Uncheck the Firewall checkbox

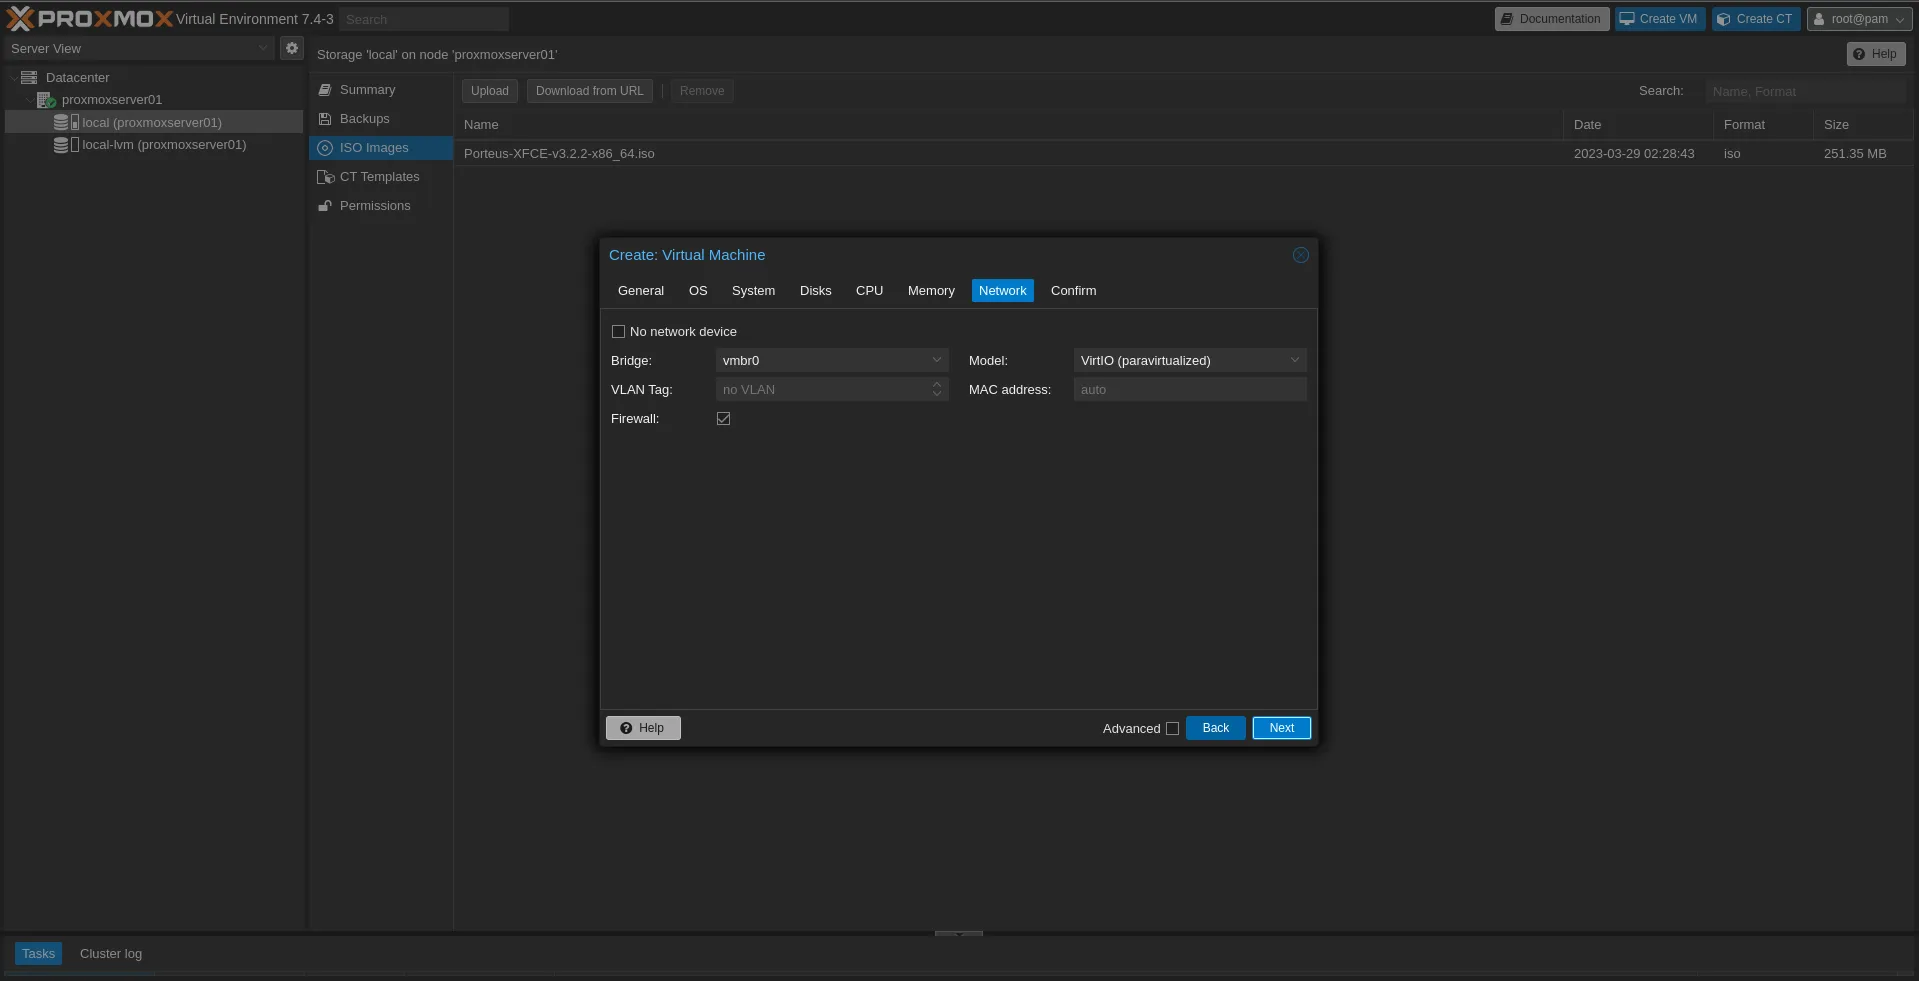(x=723, y=419)
